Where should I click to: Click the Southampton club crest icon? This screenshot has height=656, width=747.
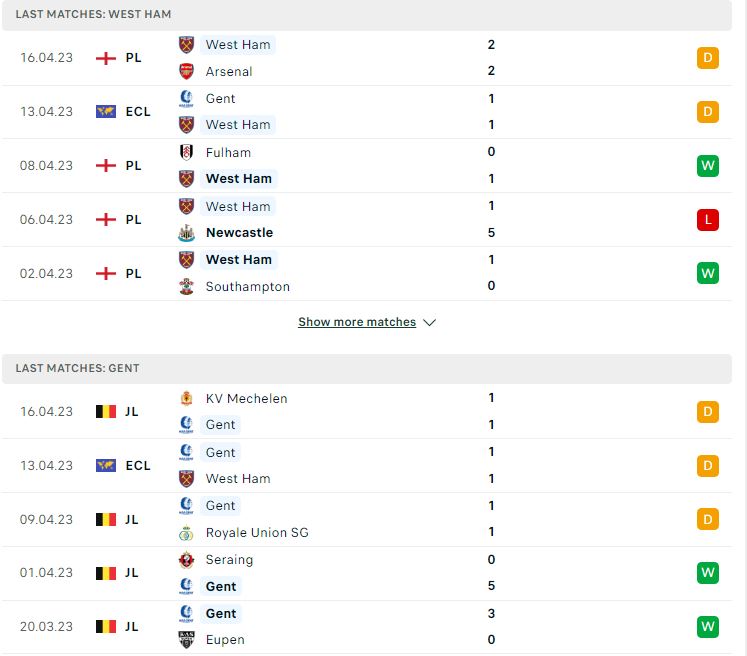pos(186,286)
